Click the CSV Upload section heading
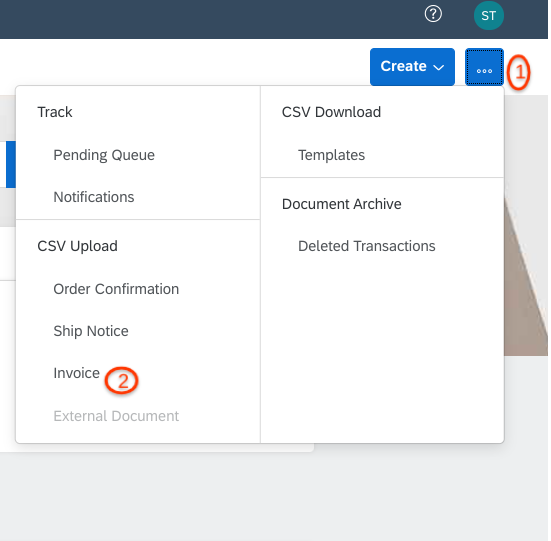551x541 pixels. (x=77, y=246)
